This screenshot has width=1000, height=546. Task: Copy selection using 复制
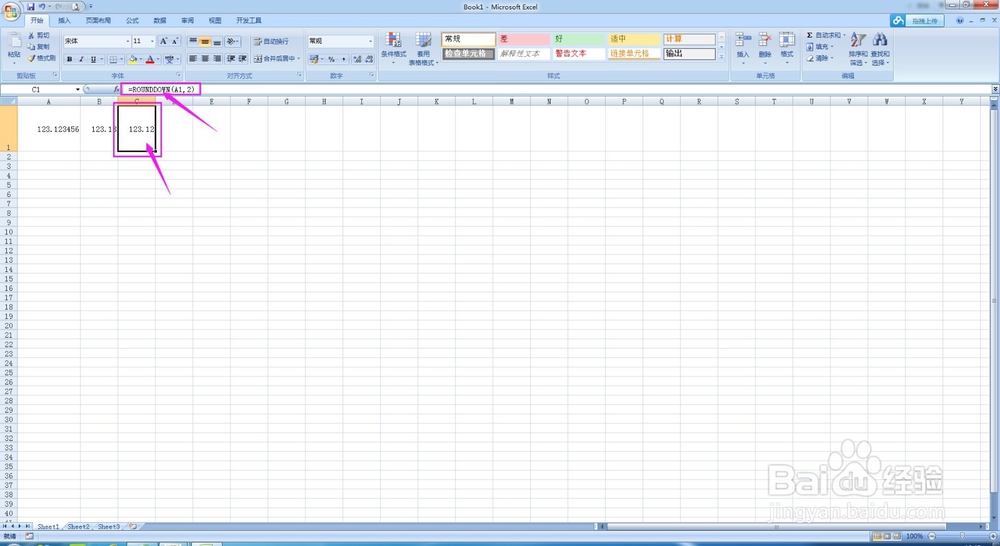(x=39, y=47)
